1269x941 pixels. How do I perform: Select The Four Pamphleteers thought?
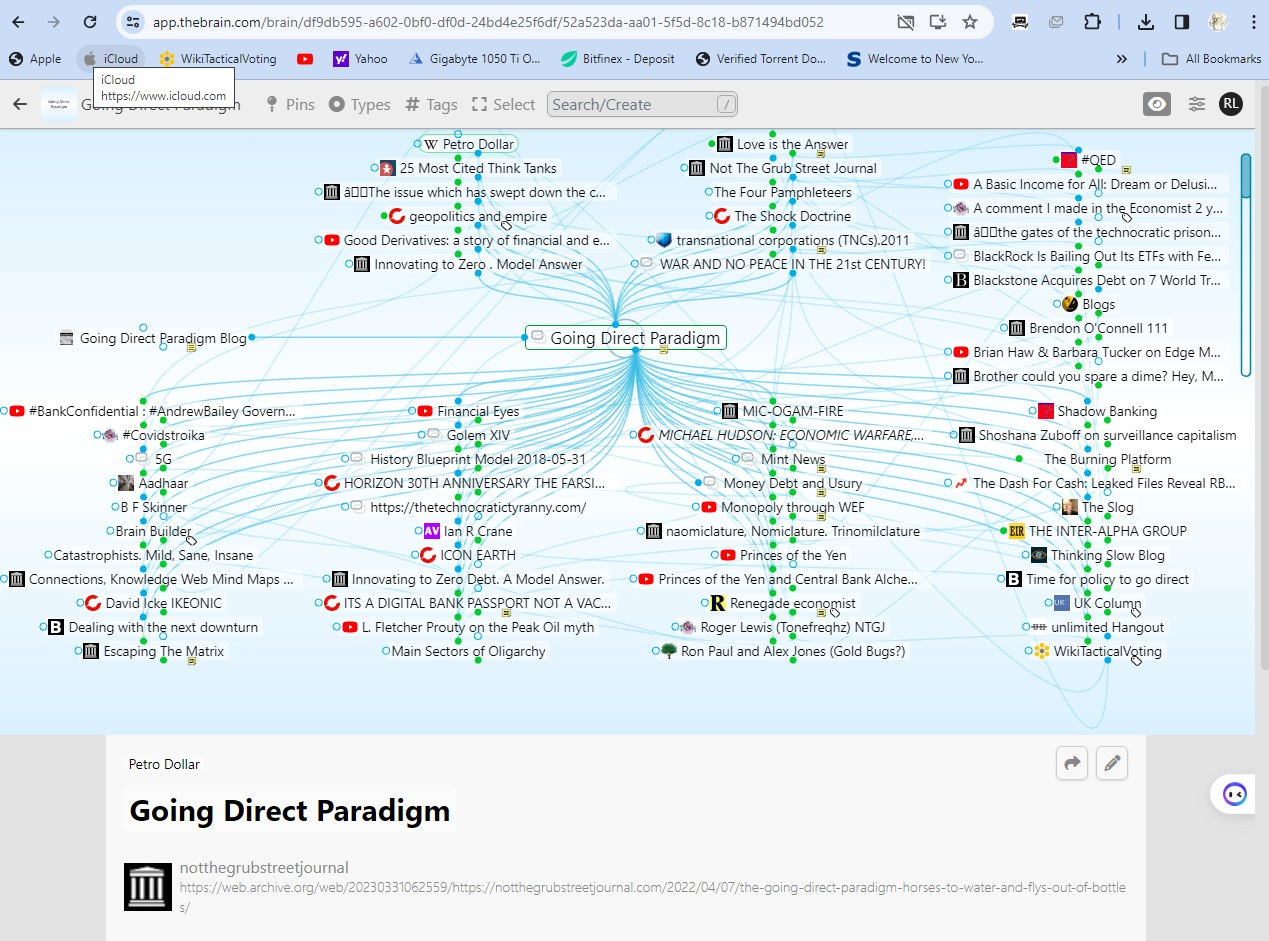tap(783, 192)
